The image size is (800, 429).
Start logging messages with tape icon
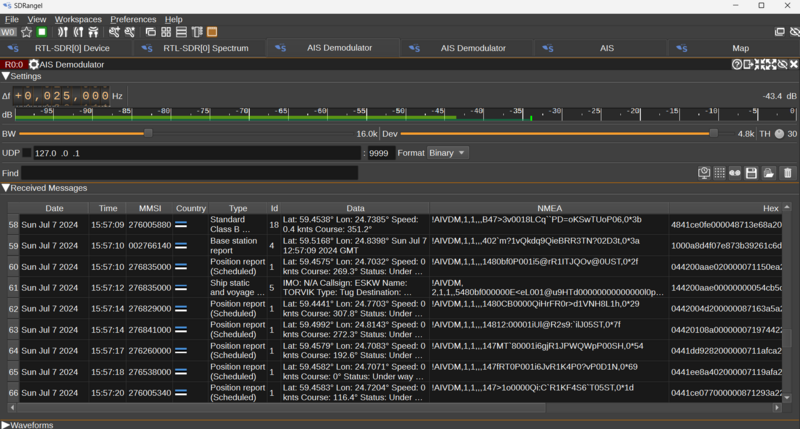pyautogui.click(x=735, y=173)
